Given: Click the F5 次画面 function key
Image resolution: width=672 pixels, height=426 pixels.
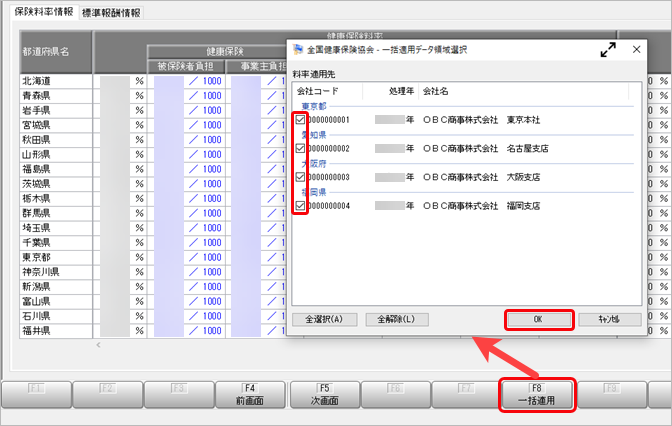Looking at the screenshot, I should click(x=324, y=394).
